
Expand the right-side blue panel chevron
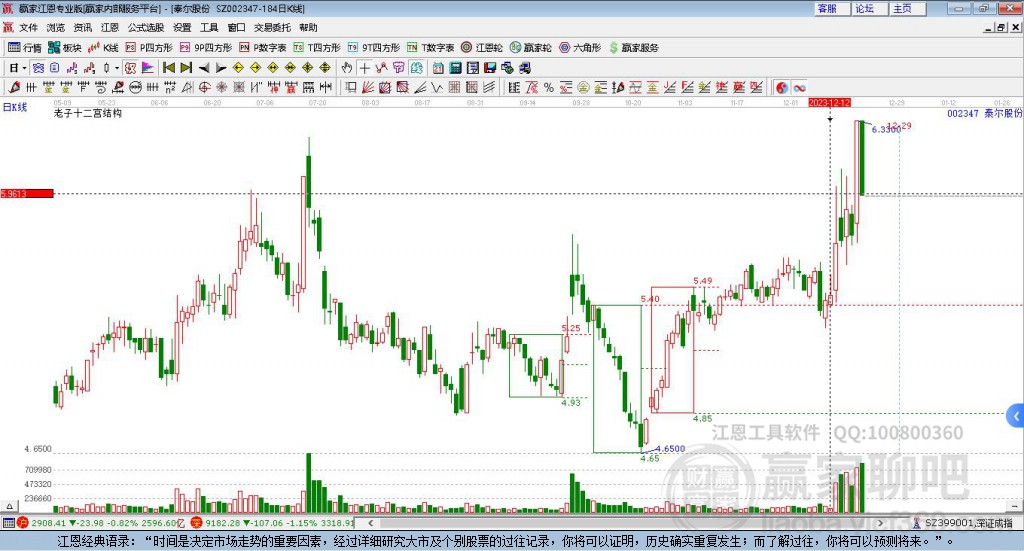pos(1016,416)
